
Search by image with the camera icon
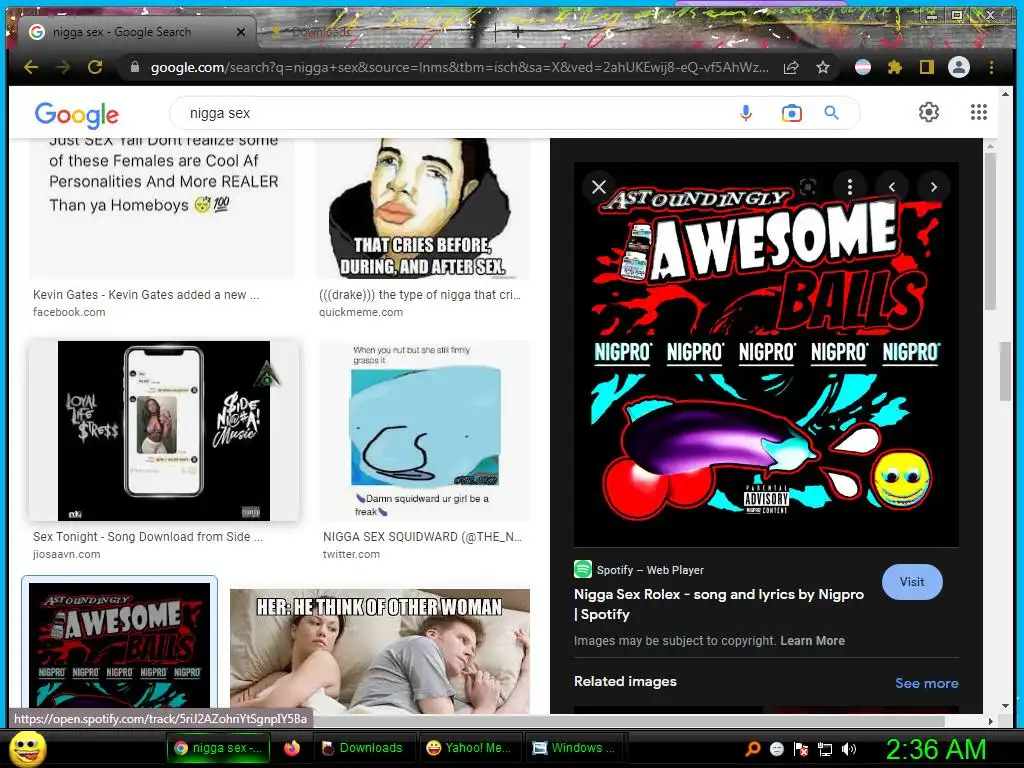792,113
